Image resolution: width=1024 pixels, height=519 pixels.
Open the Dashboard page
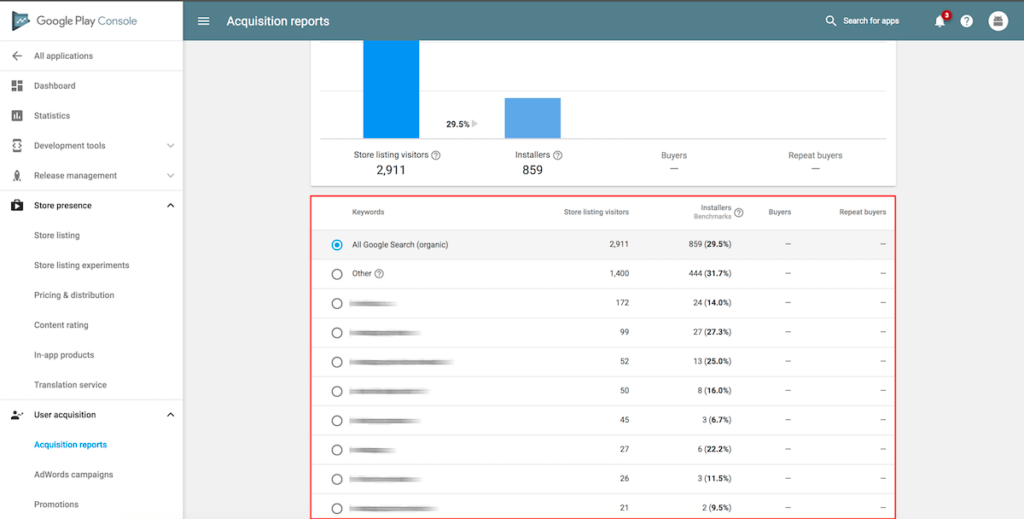[54, 86]
